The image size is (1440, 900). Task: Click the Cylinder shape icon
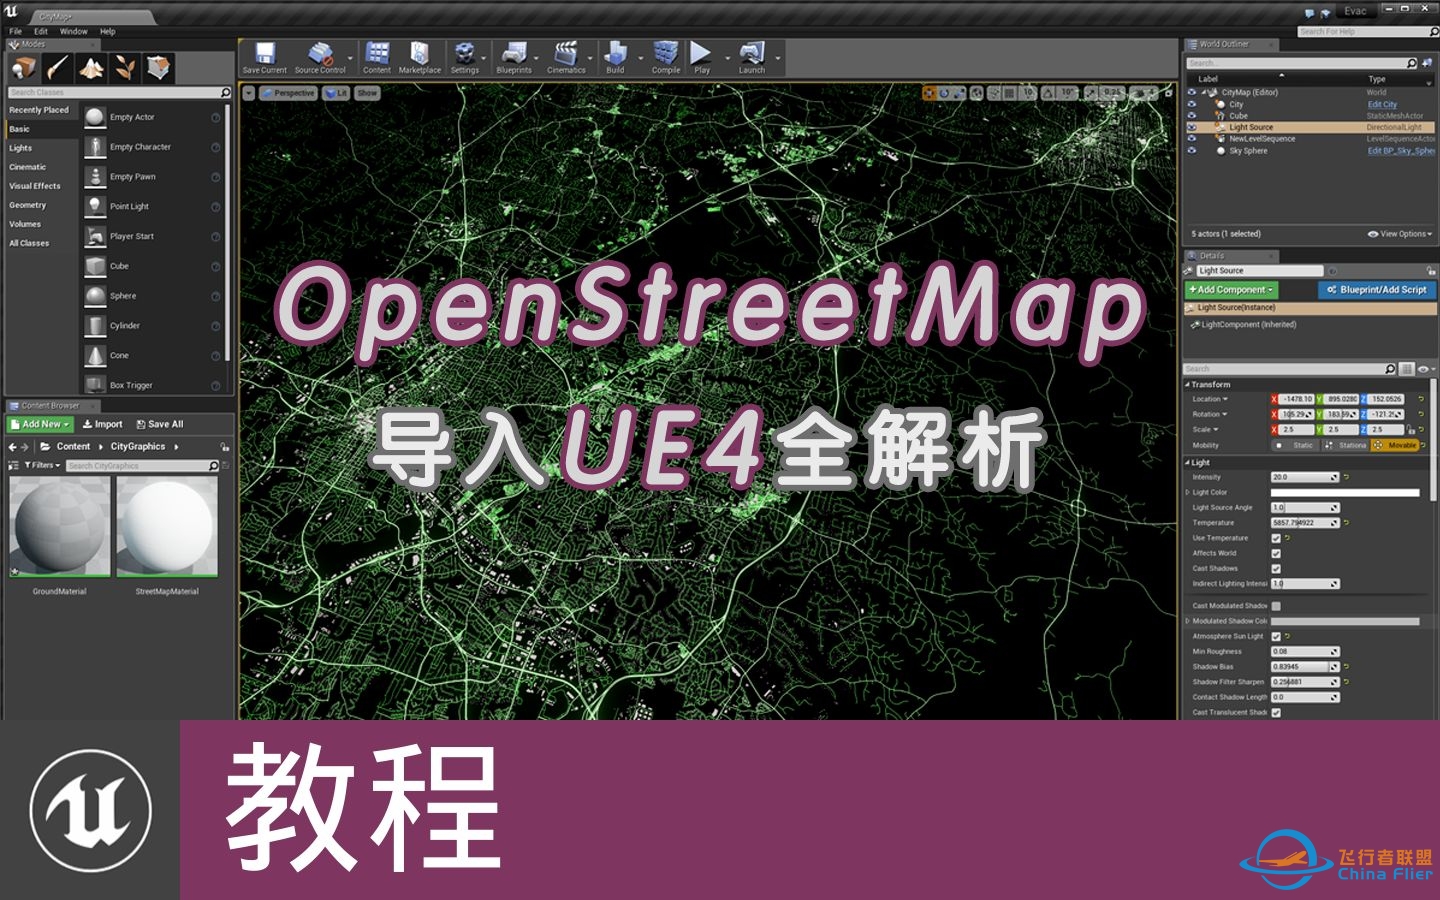[95, 325]
